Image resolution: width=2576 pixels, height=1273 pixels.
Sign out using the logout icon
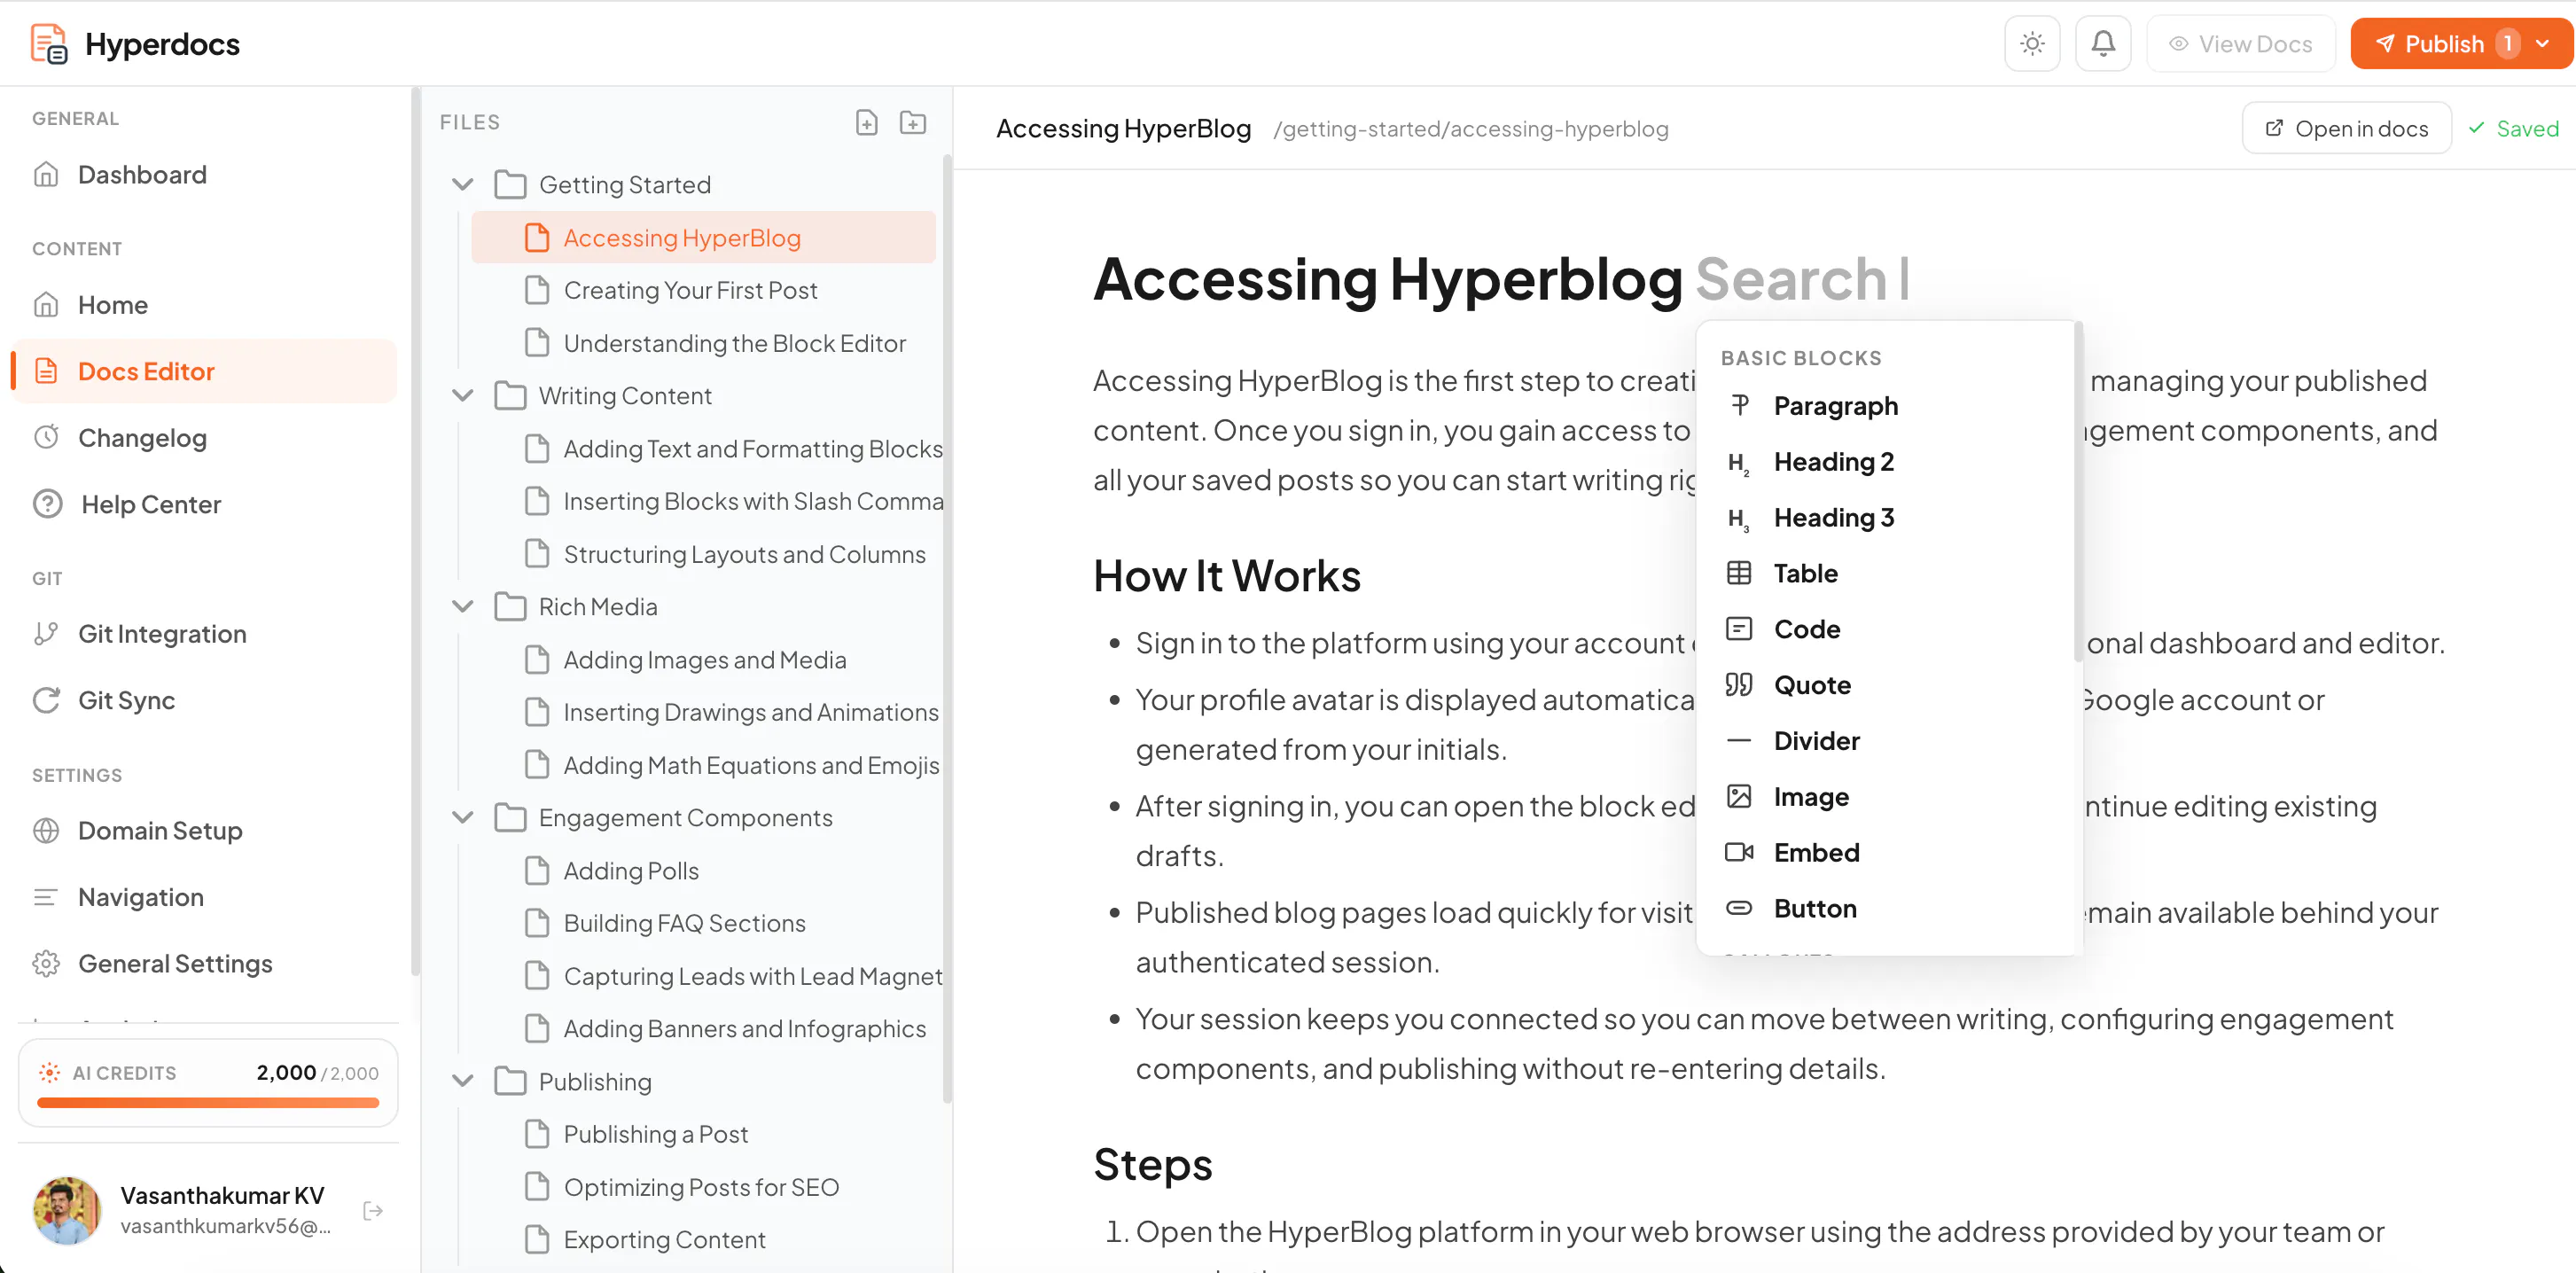(373, 1211)
